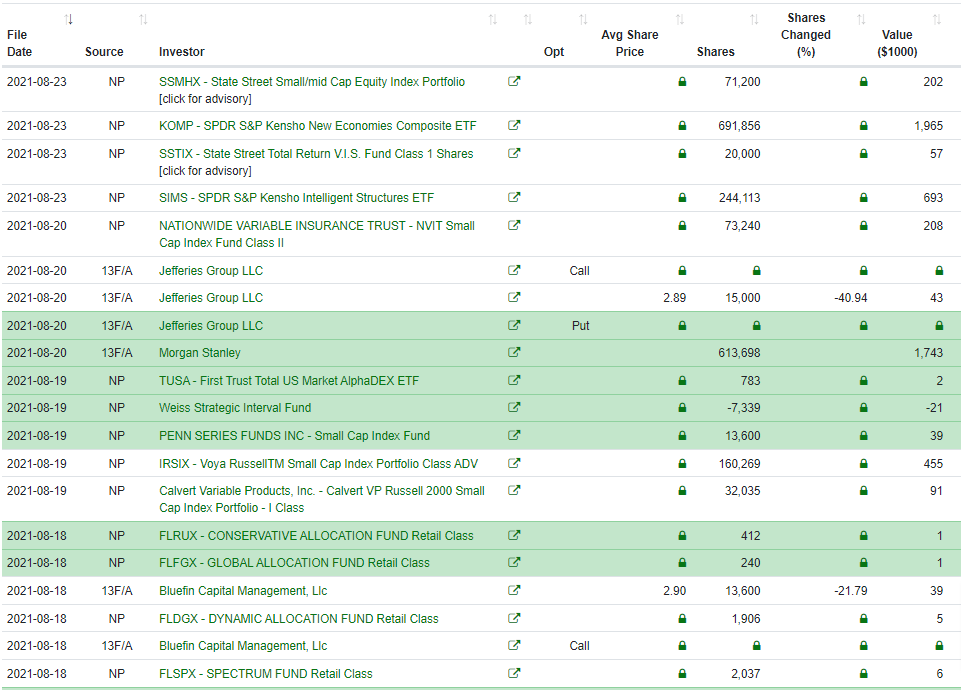This screenshot has height=690, width=961.
Task: Open external link icon for FLSPX row
Action: tap(514, 673)
